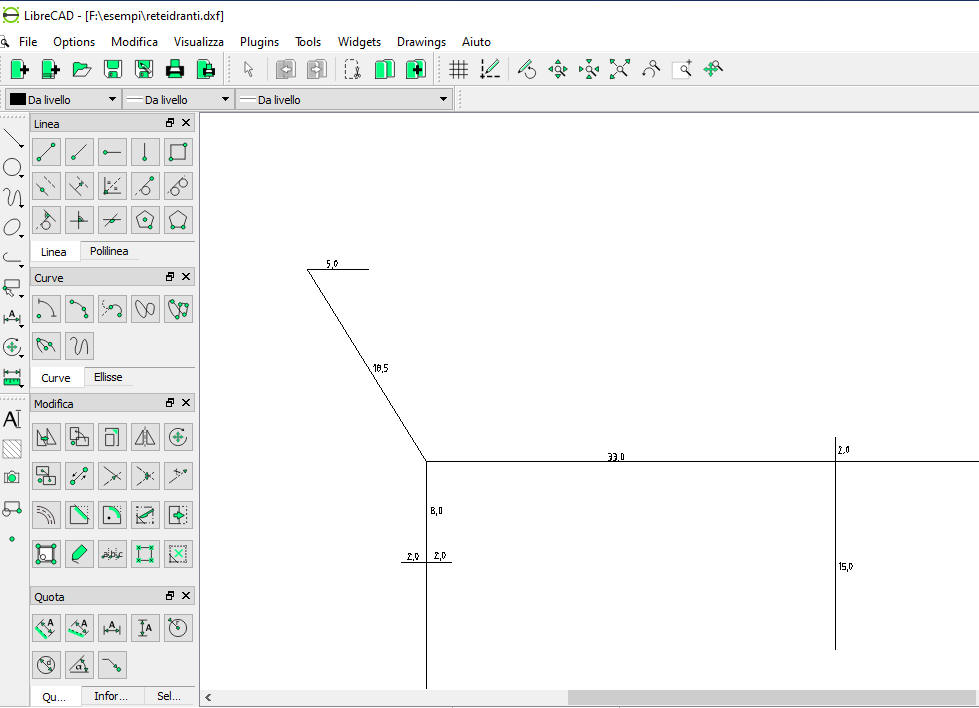Open print preview
Viewport: 979px width, 708px height.
pos(206,69)
